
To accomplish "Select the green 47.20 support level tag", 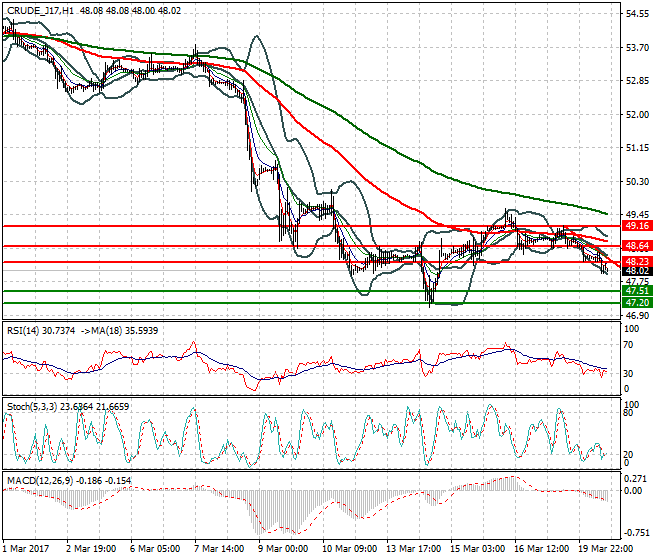I will point(637,302).
